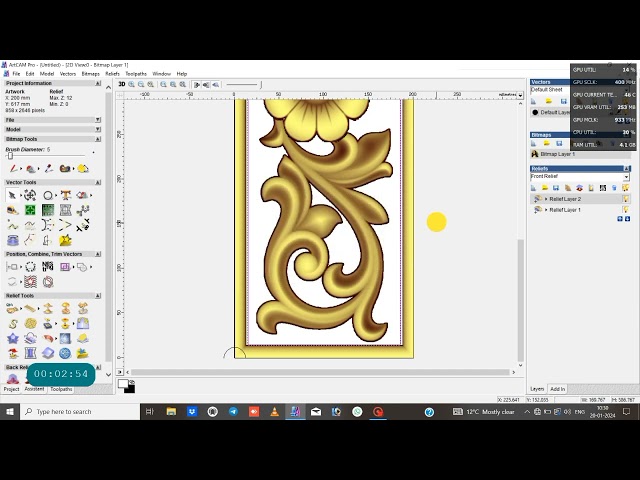The height and width of the screenshot is (480, 640).
Task: Collapse Position, Combine, Trim Vectors section
Action: pos(98,254)
